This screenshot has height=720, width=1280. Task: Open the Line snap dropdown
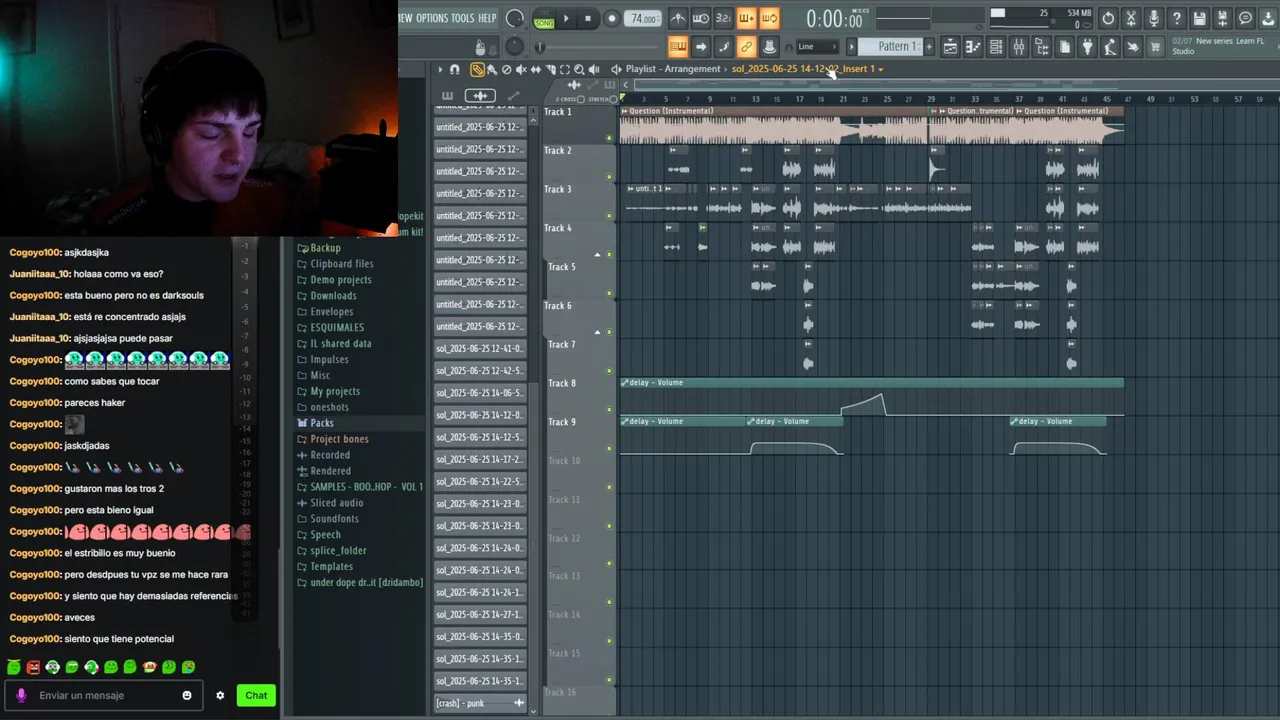click(x=817, y=46)
